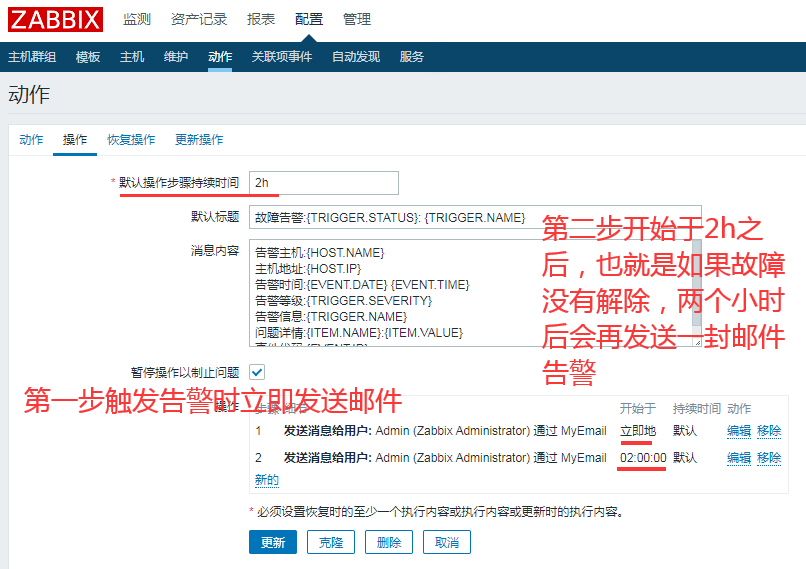Click the 02:00:00 start value in step 2

click(643, 457)
